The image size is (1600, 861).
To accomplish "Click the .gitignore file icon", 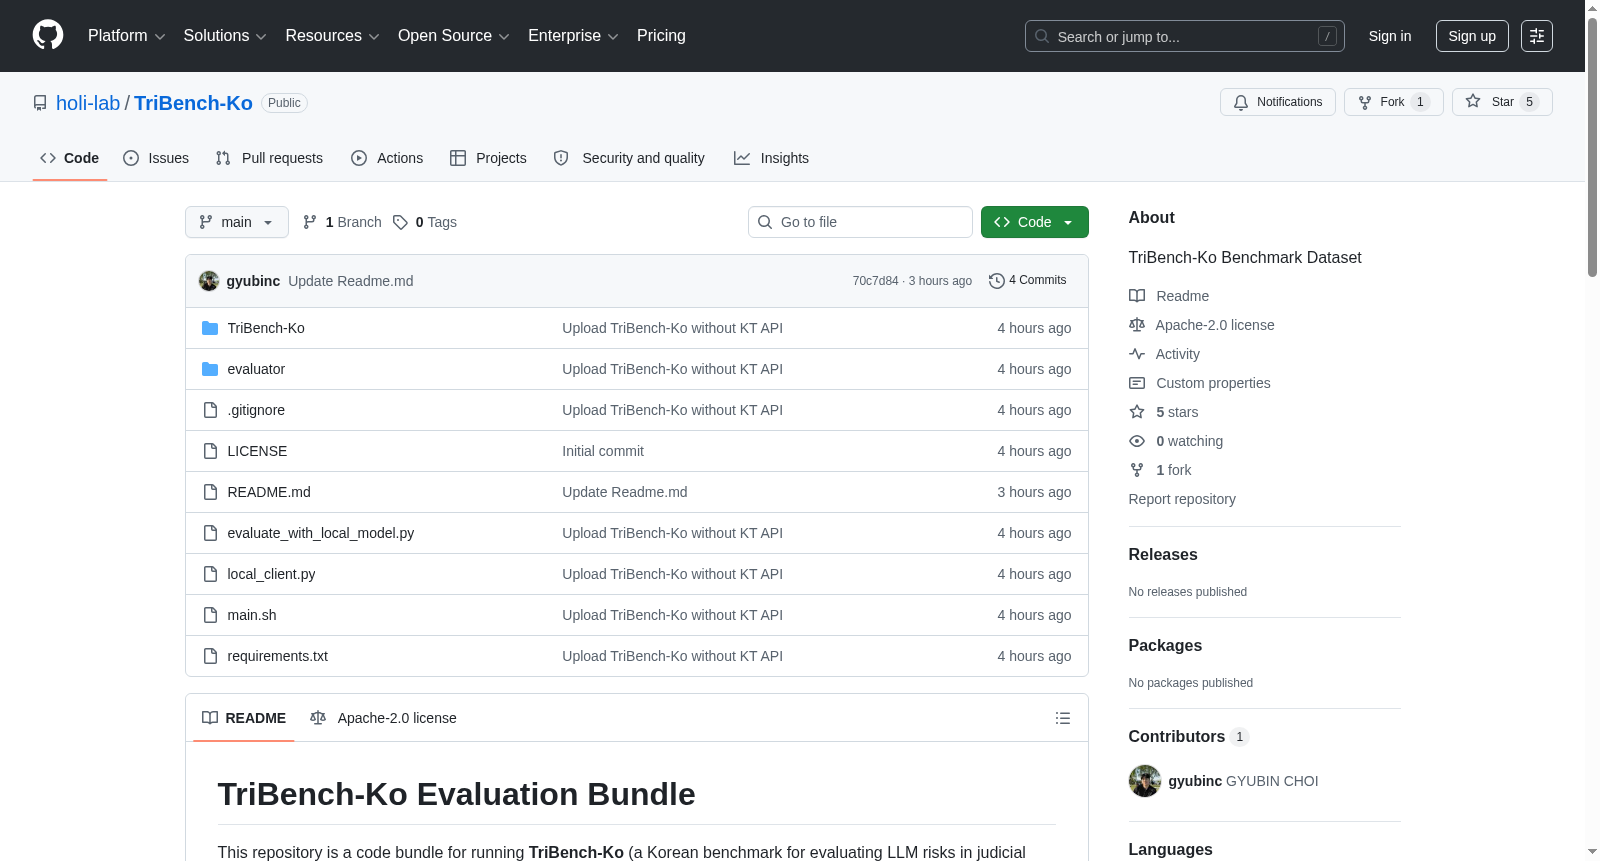I will coord(210,410).
